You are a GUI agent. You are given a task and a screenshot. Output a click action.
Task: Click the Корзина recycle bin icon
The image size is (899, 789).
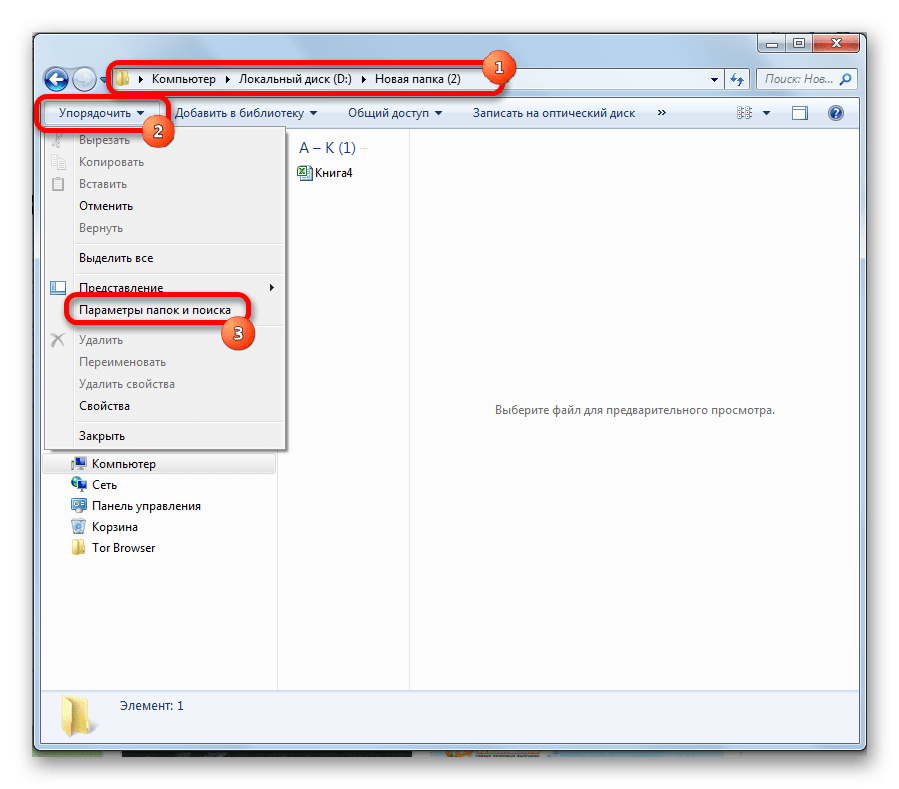click(x=79, y=526)
